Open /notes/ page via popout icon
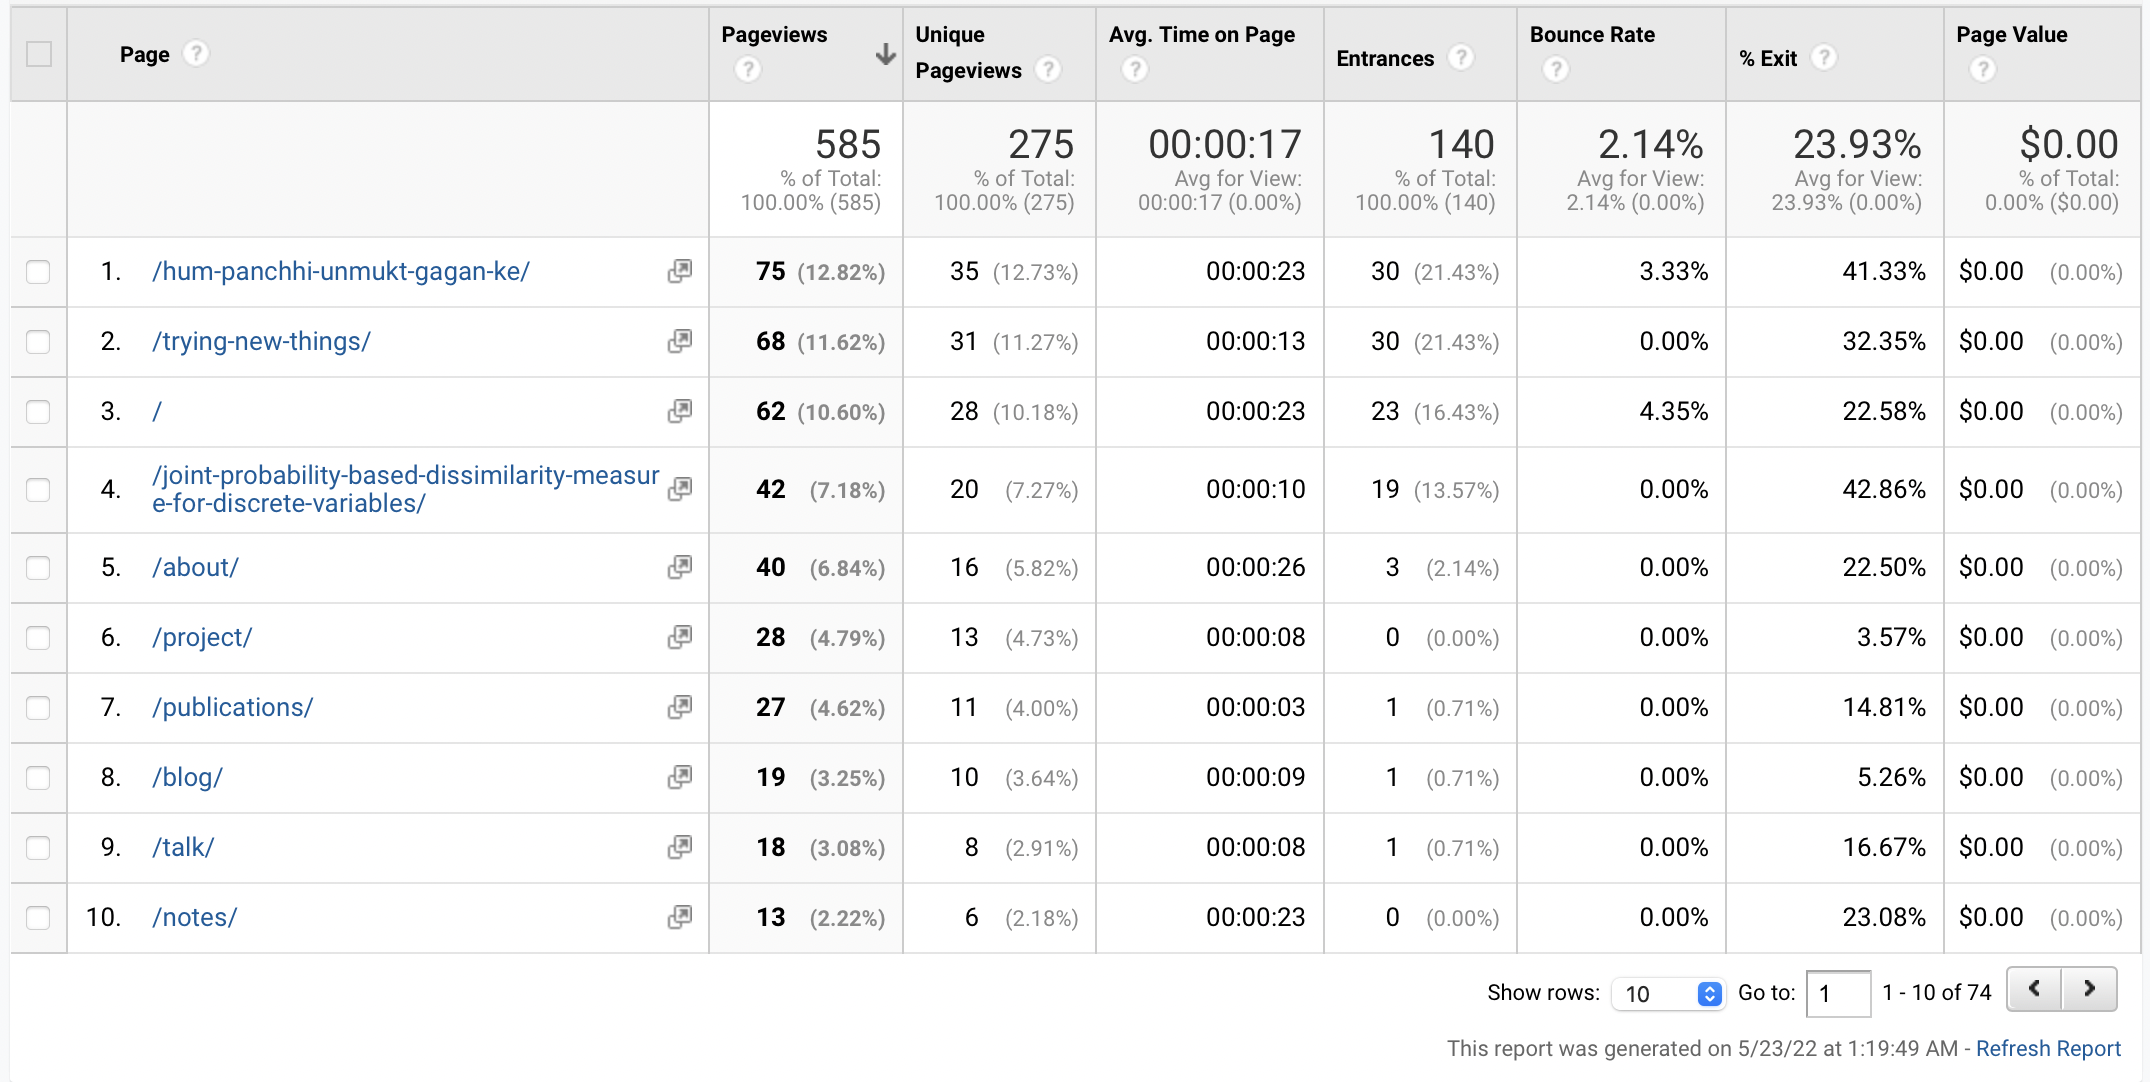 coord(680,917)
